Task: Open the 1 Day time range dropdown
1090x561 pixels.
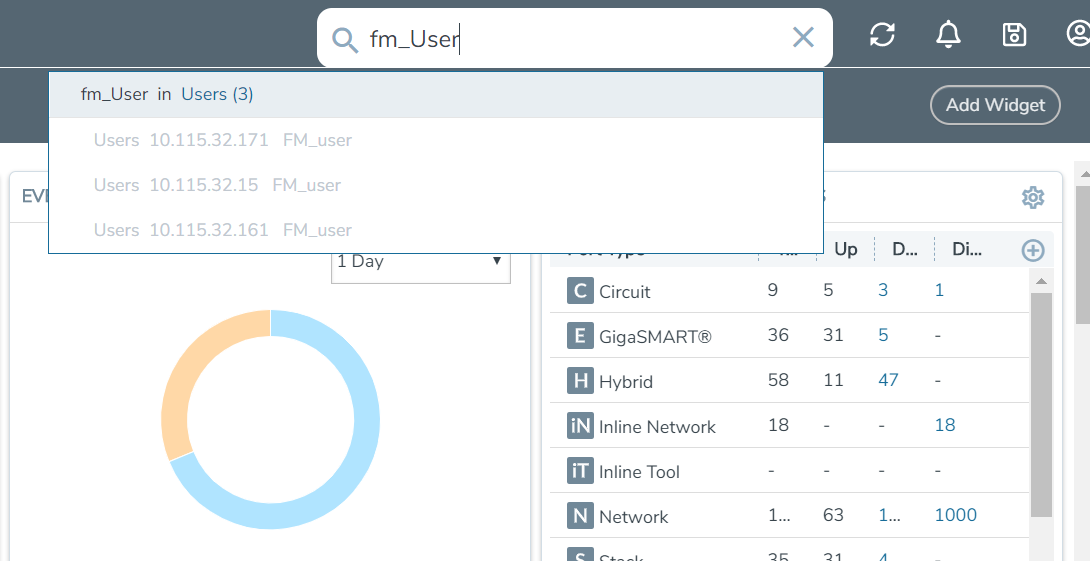Action: click(421, 262)
